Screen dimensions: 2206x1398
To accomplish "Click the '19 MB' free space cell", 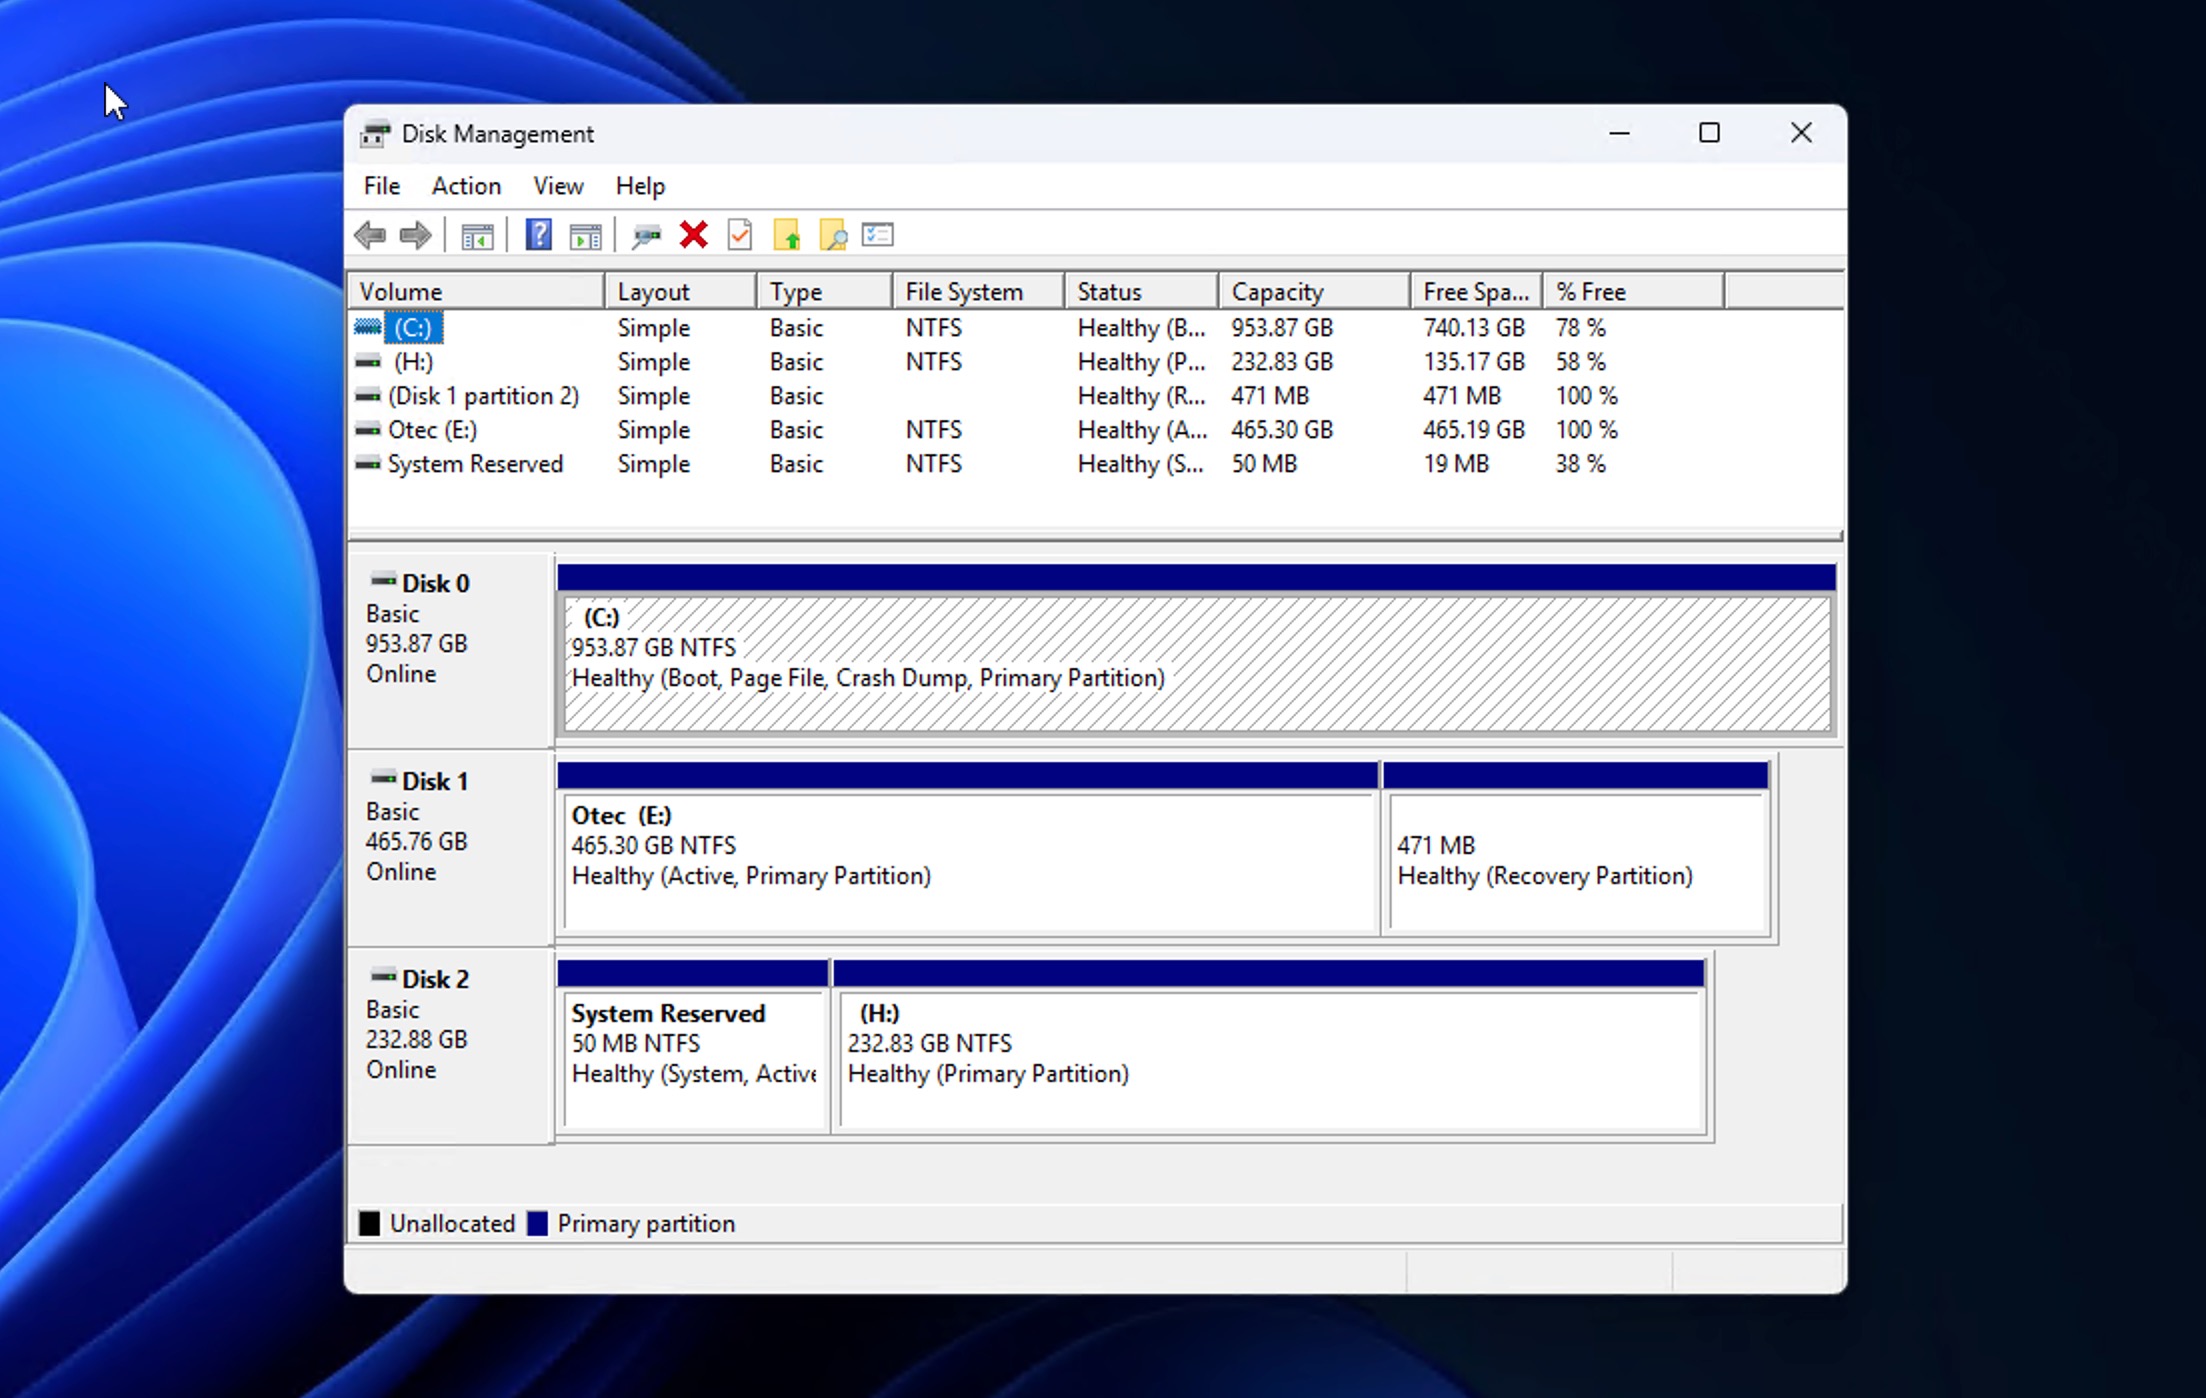I will [x=1456, y=464].
